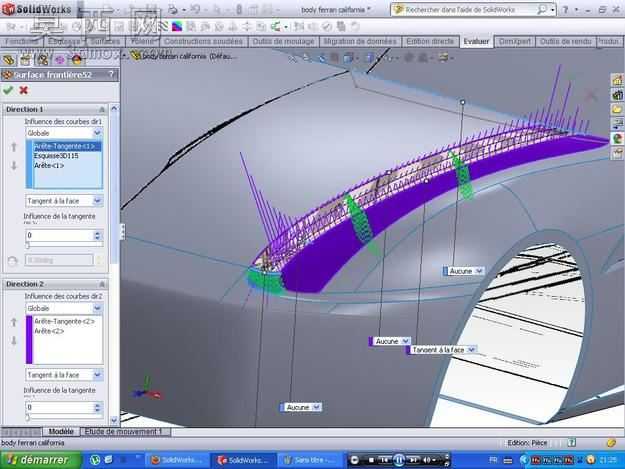Switch to the Fonctions tab
The width and height of the screenshot is (625, 469).
[21, 41]
